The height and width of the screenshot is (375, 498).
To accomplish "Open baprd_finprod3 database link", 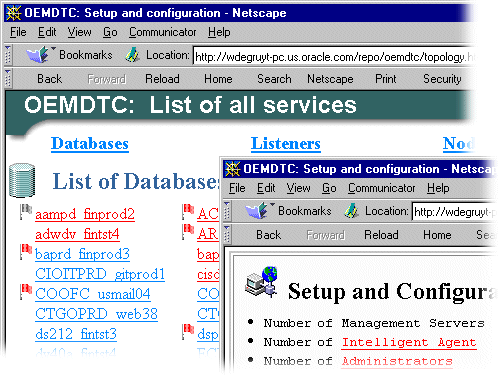I will 82,254.
